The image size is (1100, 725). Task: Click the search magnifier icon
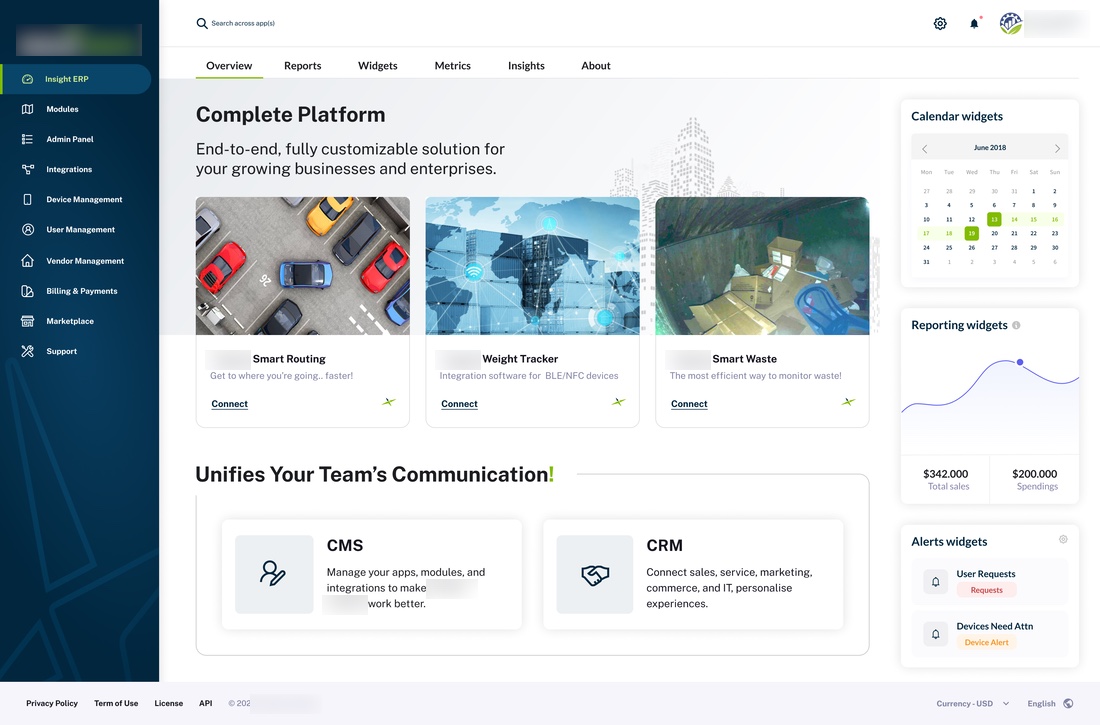coord(201,24)
